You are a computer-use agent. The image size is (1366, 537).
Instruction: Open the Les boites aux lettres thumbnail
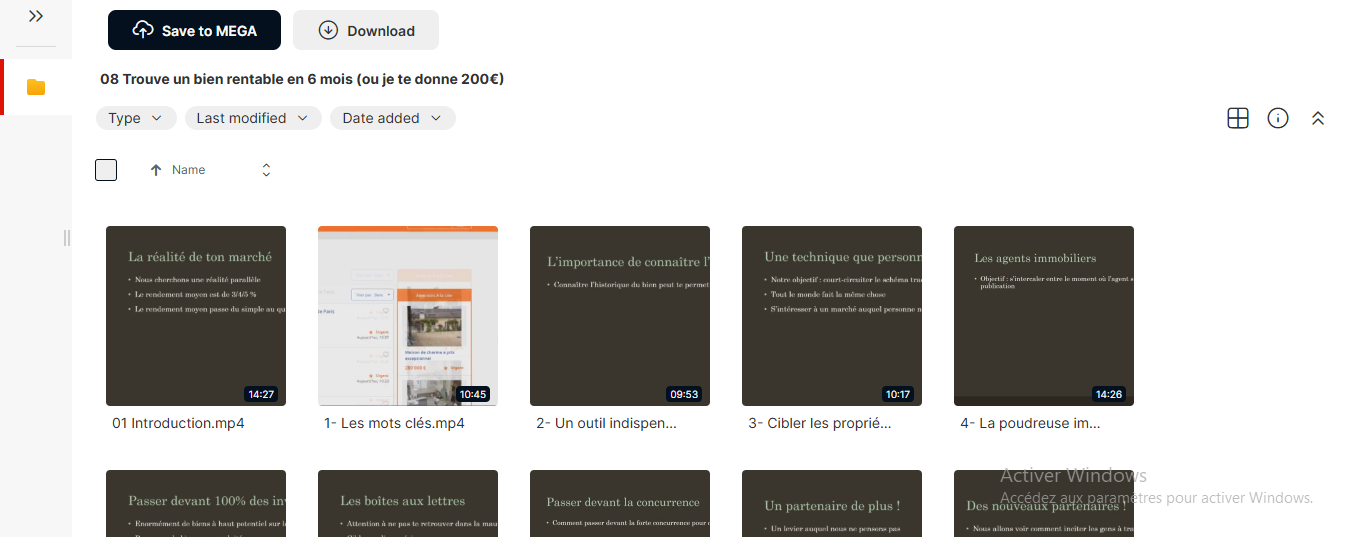click(x=408, y=503)
